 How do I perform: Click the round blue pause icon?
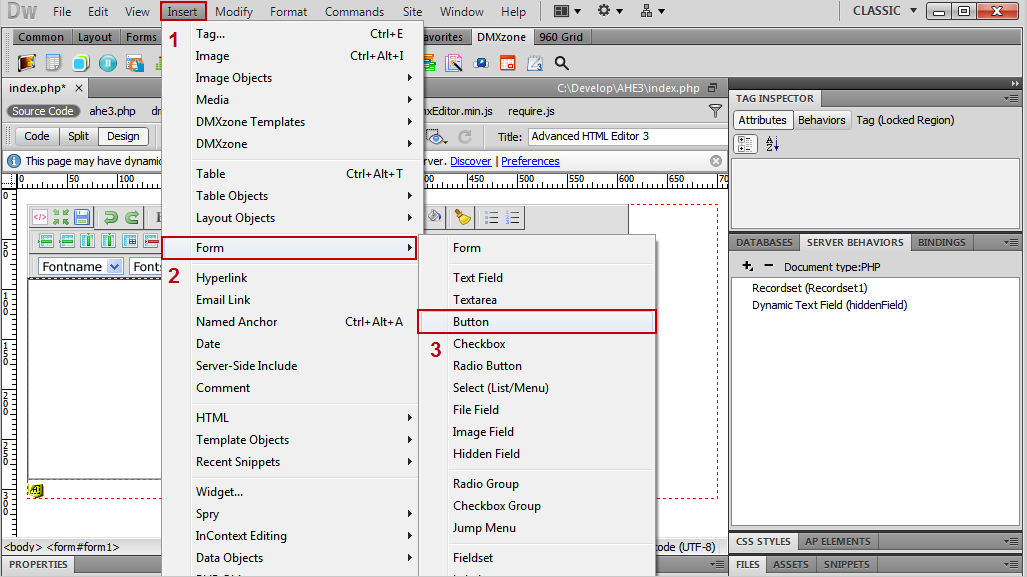(x=107, y=63)
